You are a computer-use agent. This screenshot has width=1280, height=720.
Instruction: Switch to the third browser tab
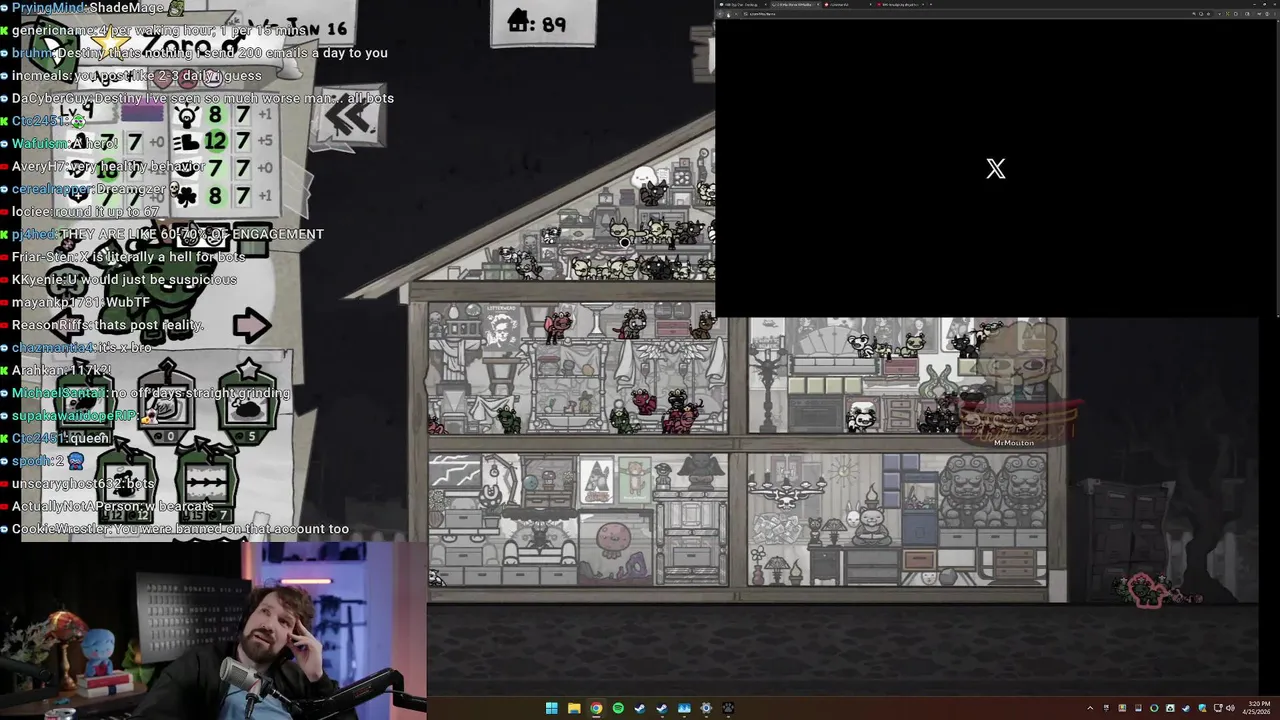pos(848,4)
